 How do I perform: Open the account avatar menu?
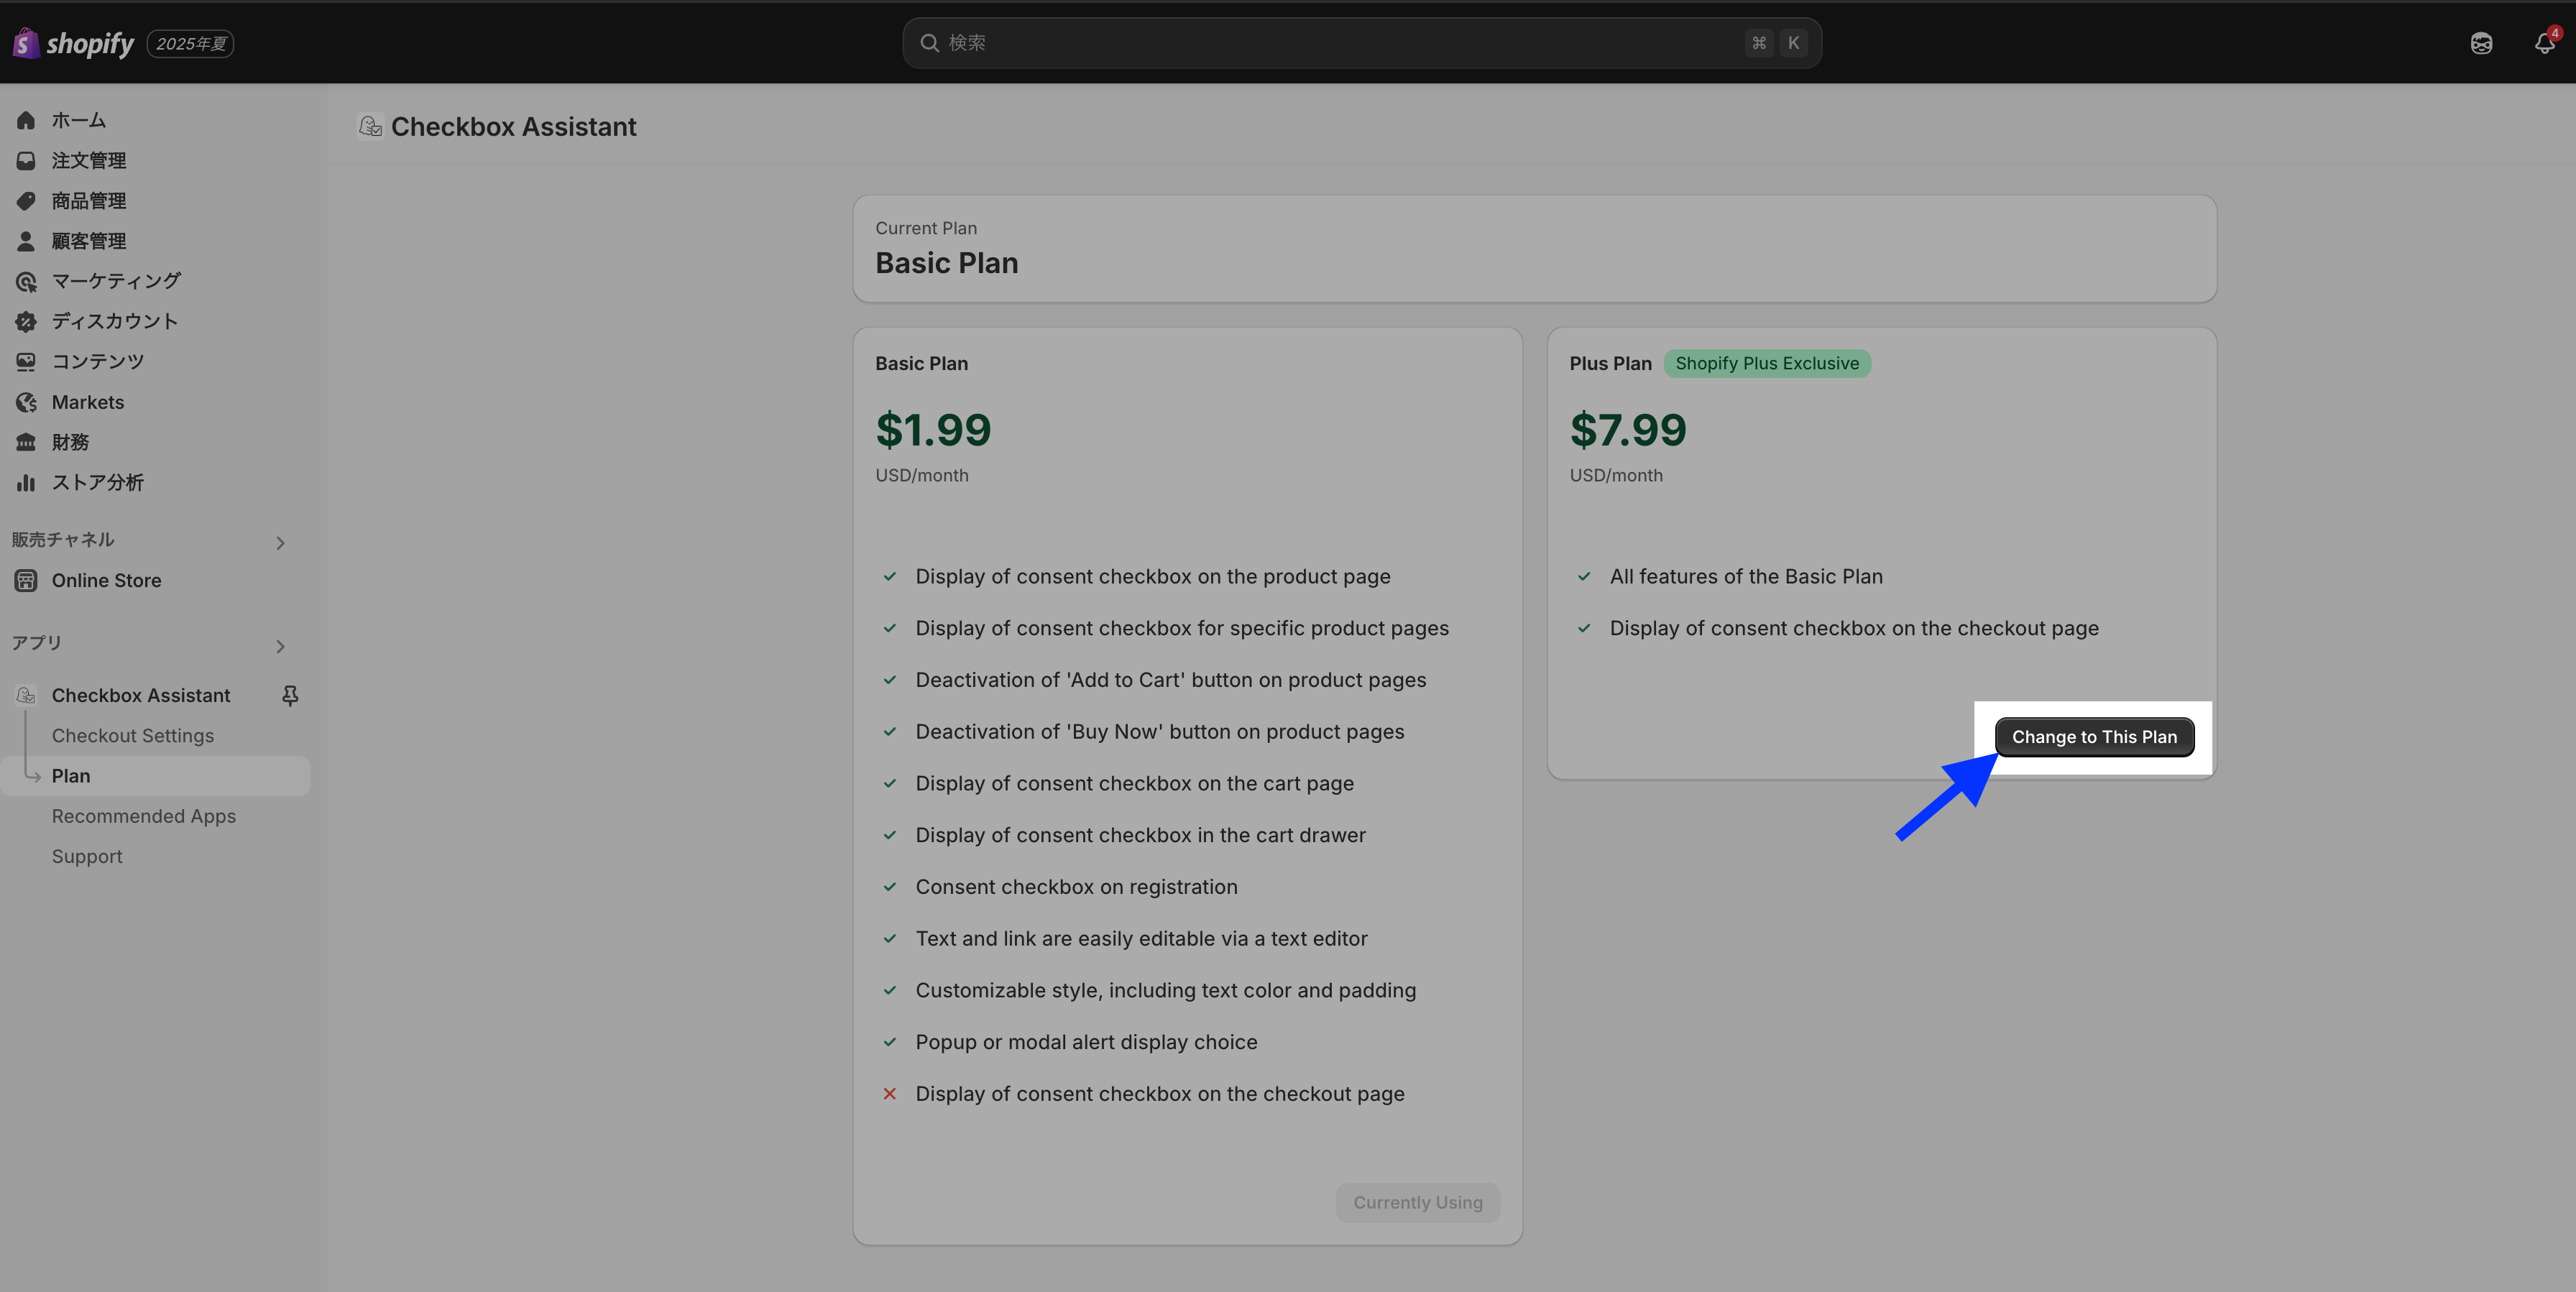(2481, 43)
